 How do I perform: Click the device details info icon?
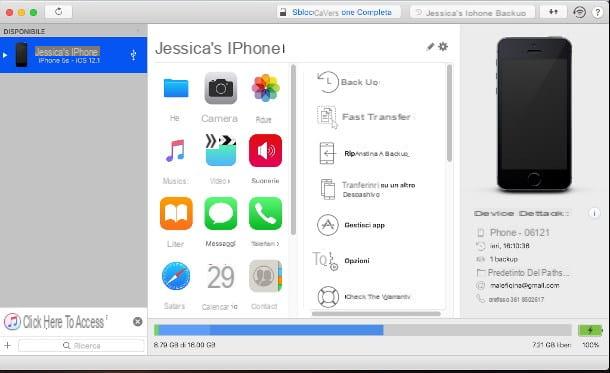tap(594, 213)
